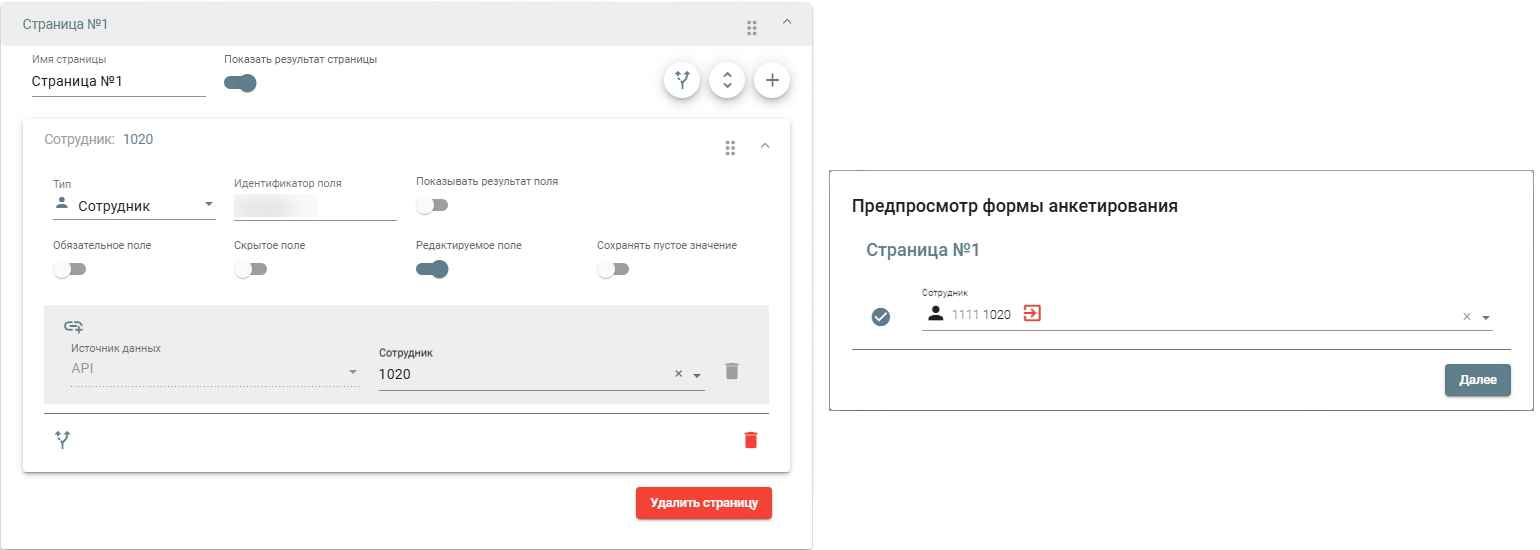
Task: Click the expand/collapse all round button
Action: 727,81
